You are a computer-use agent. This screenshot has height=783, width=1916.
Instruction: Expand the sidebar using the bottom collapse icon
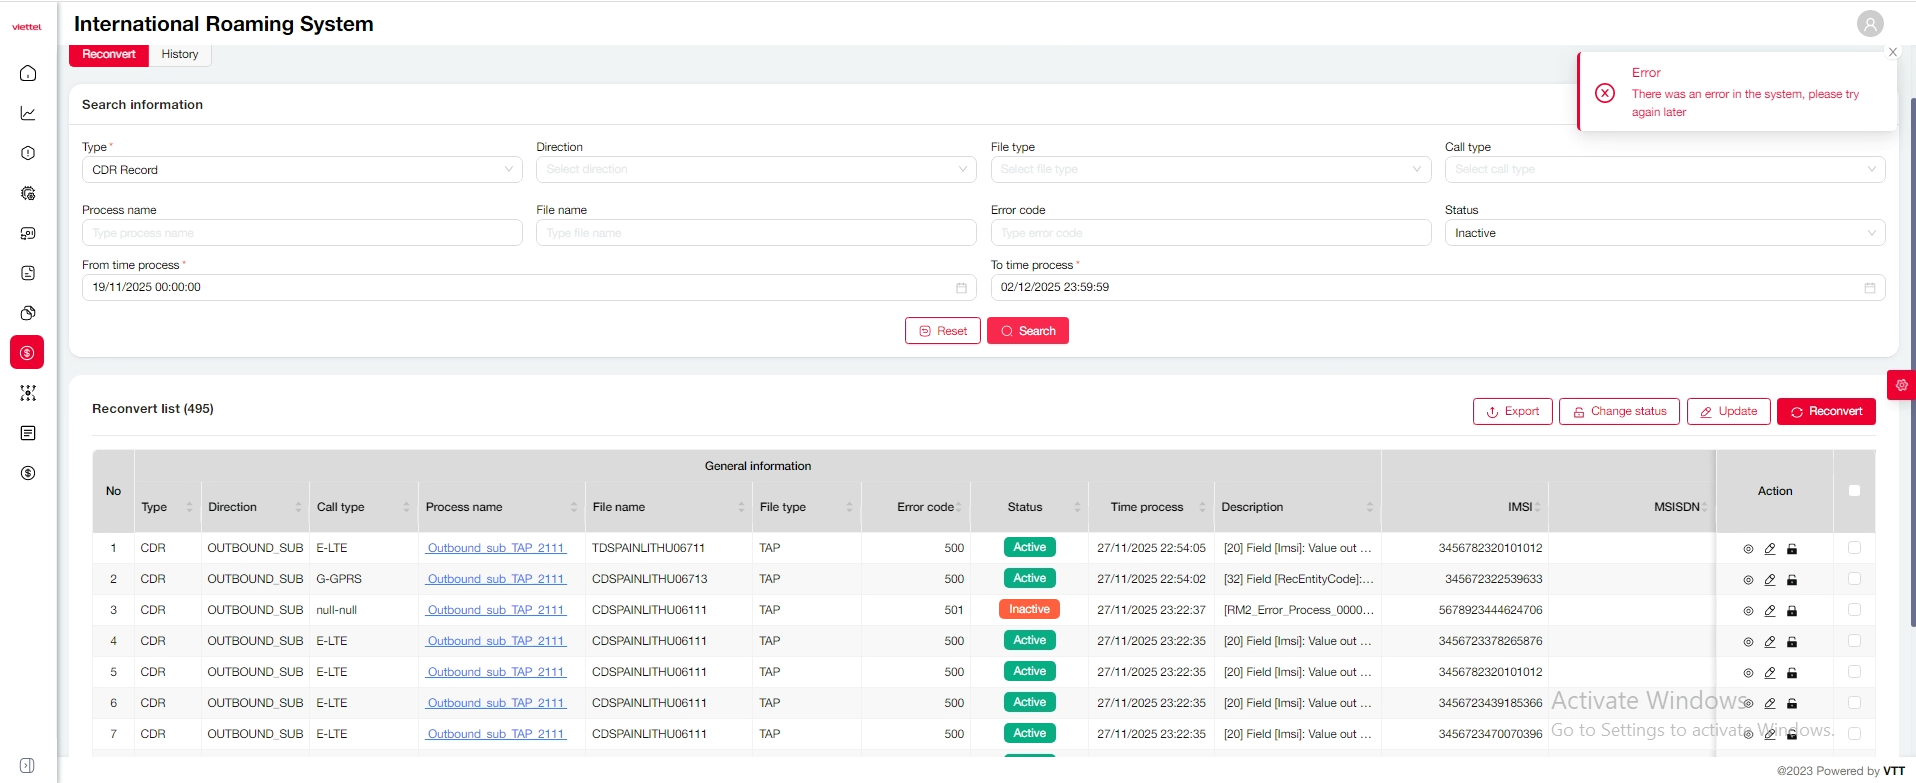pos(27,765)
